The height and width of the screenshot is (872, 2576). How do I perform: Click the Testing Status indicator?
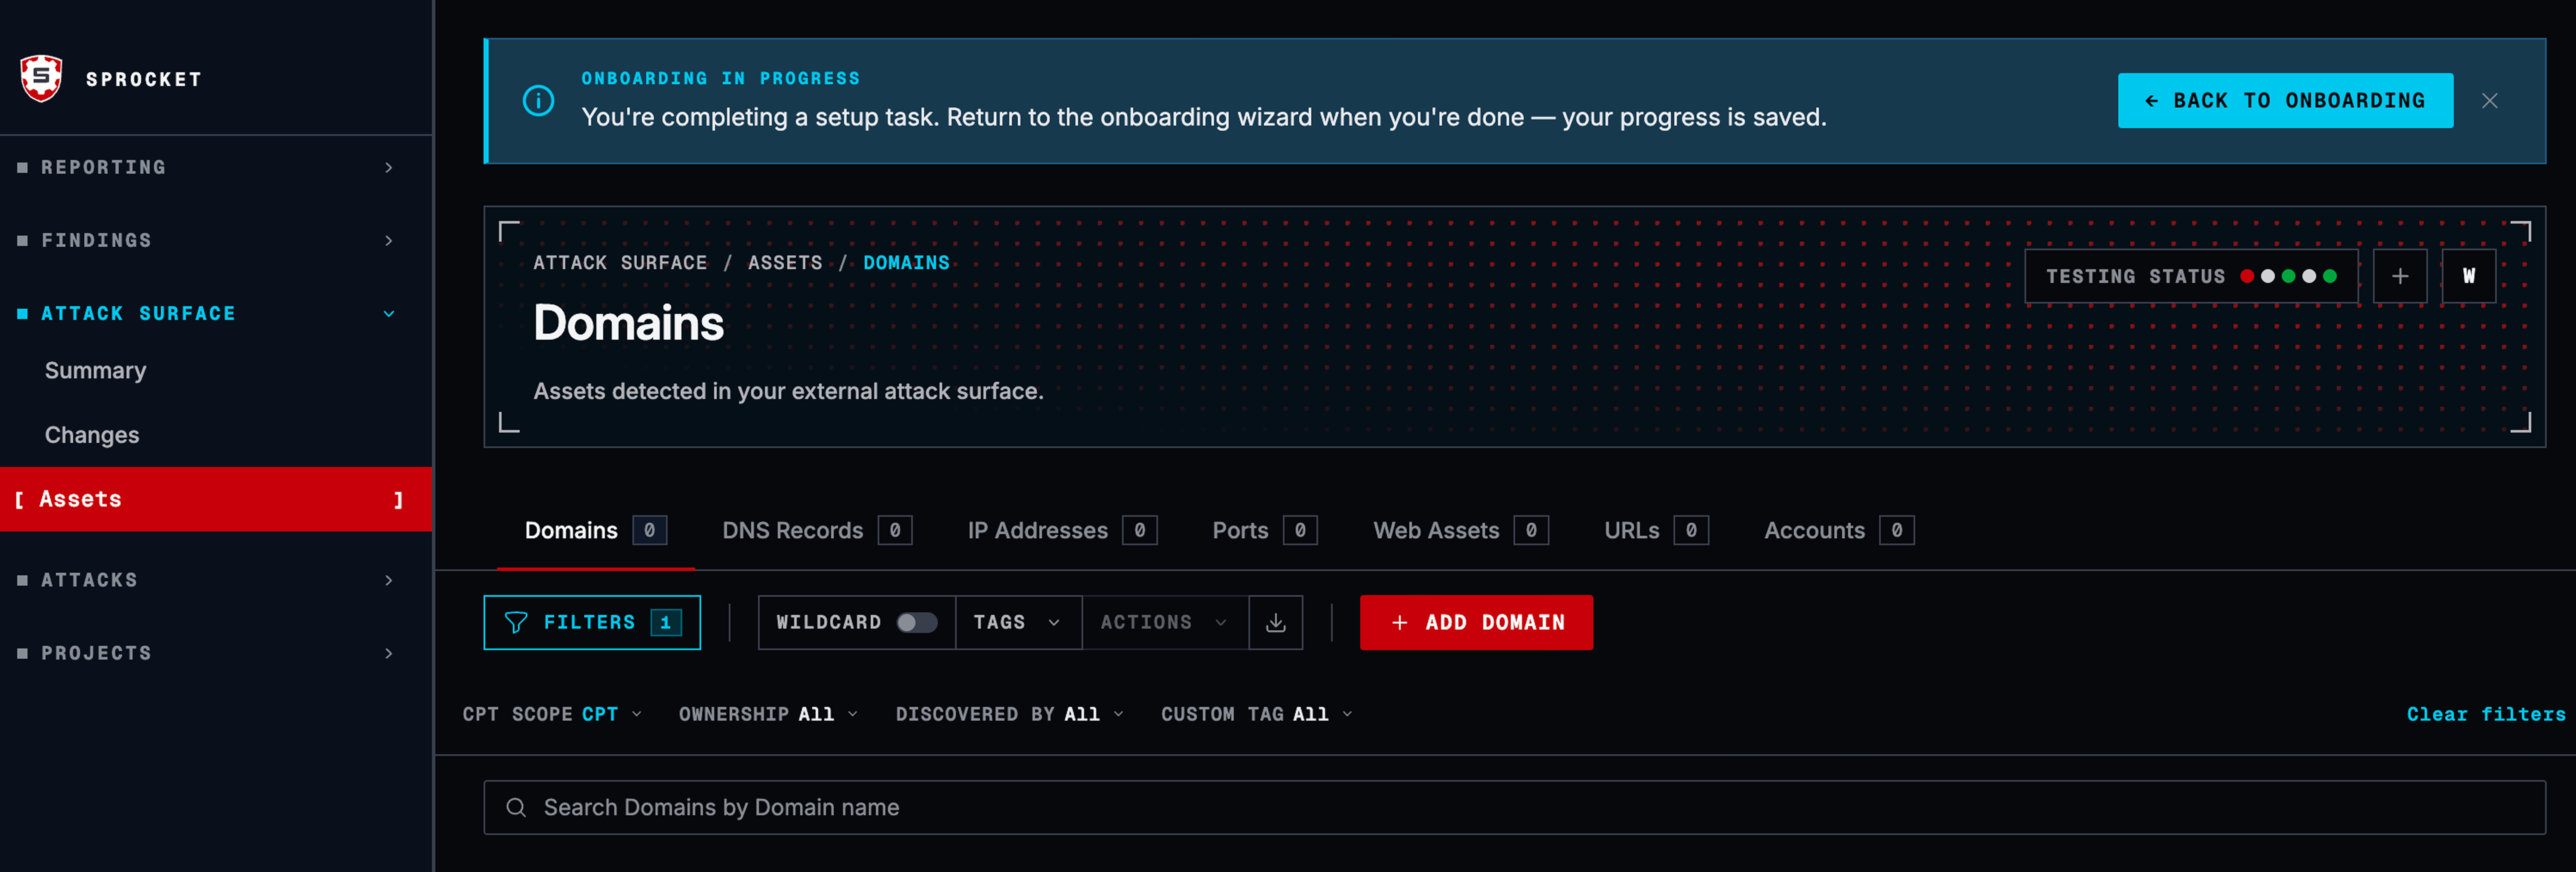2191,276
